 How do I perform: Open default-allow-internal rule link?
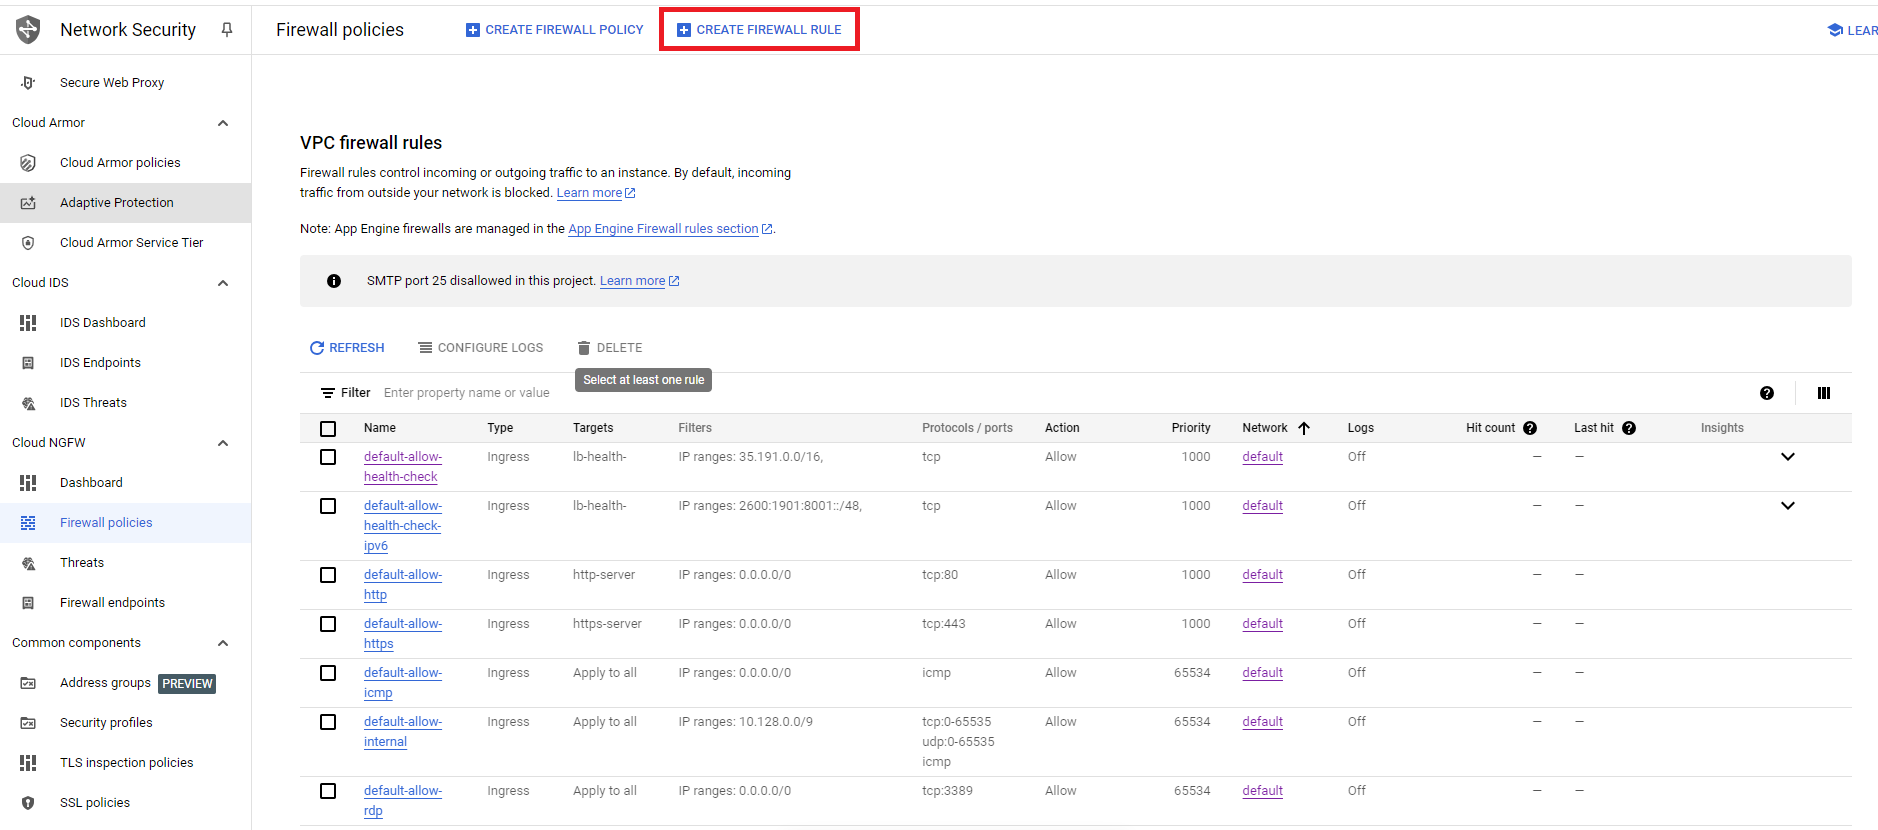coord(403,732)
